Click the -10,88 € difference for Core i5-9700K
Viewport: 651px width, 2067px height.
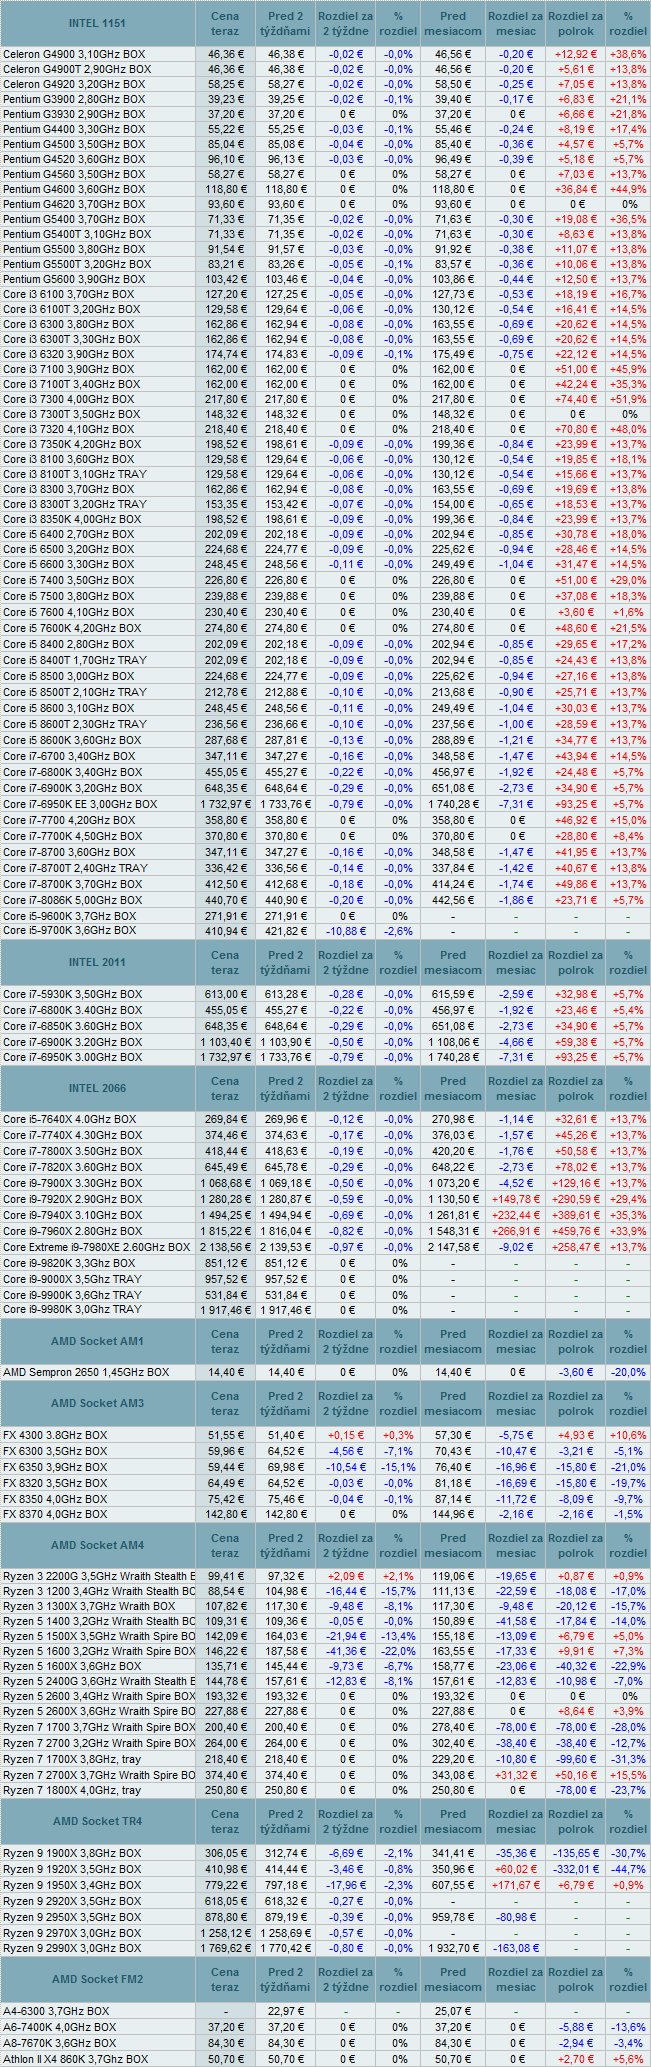(346, 931)
